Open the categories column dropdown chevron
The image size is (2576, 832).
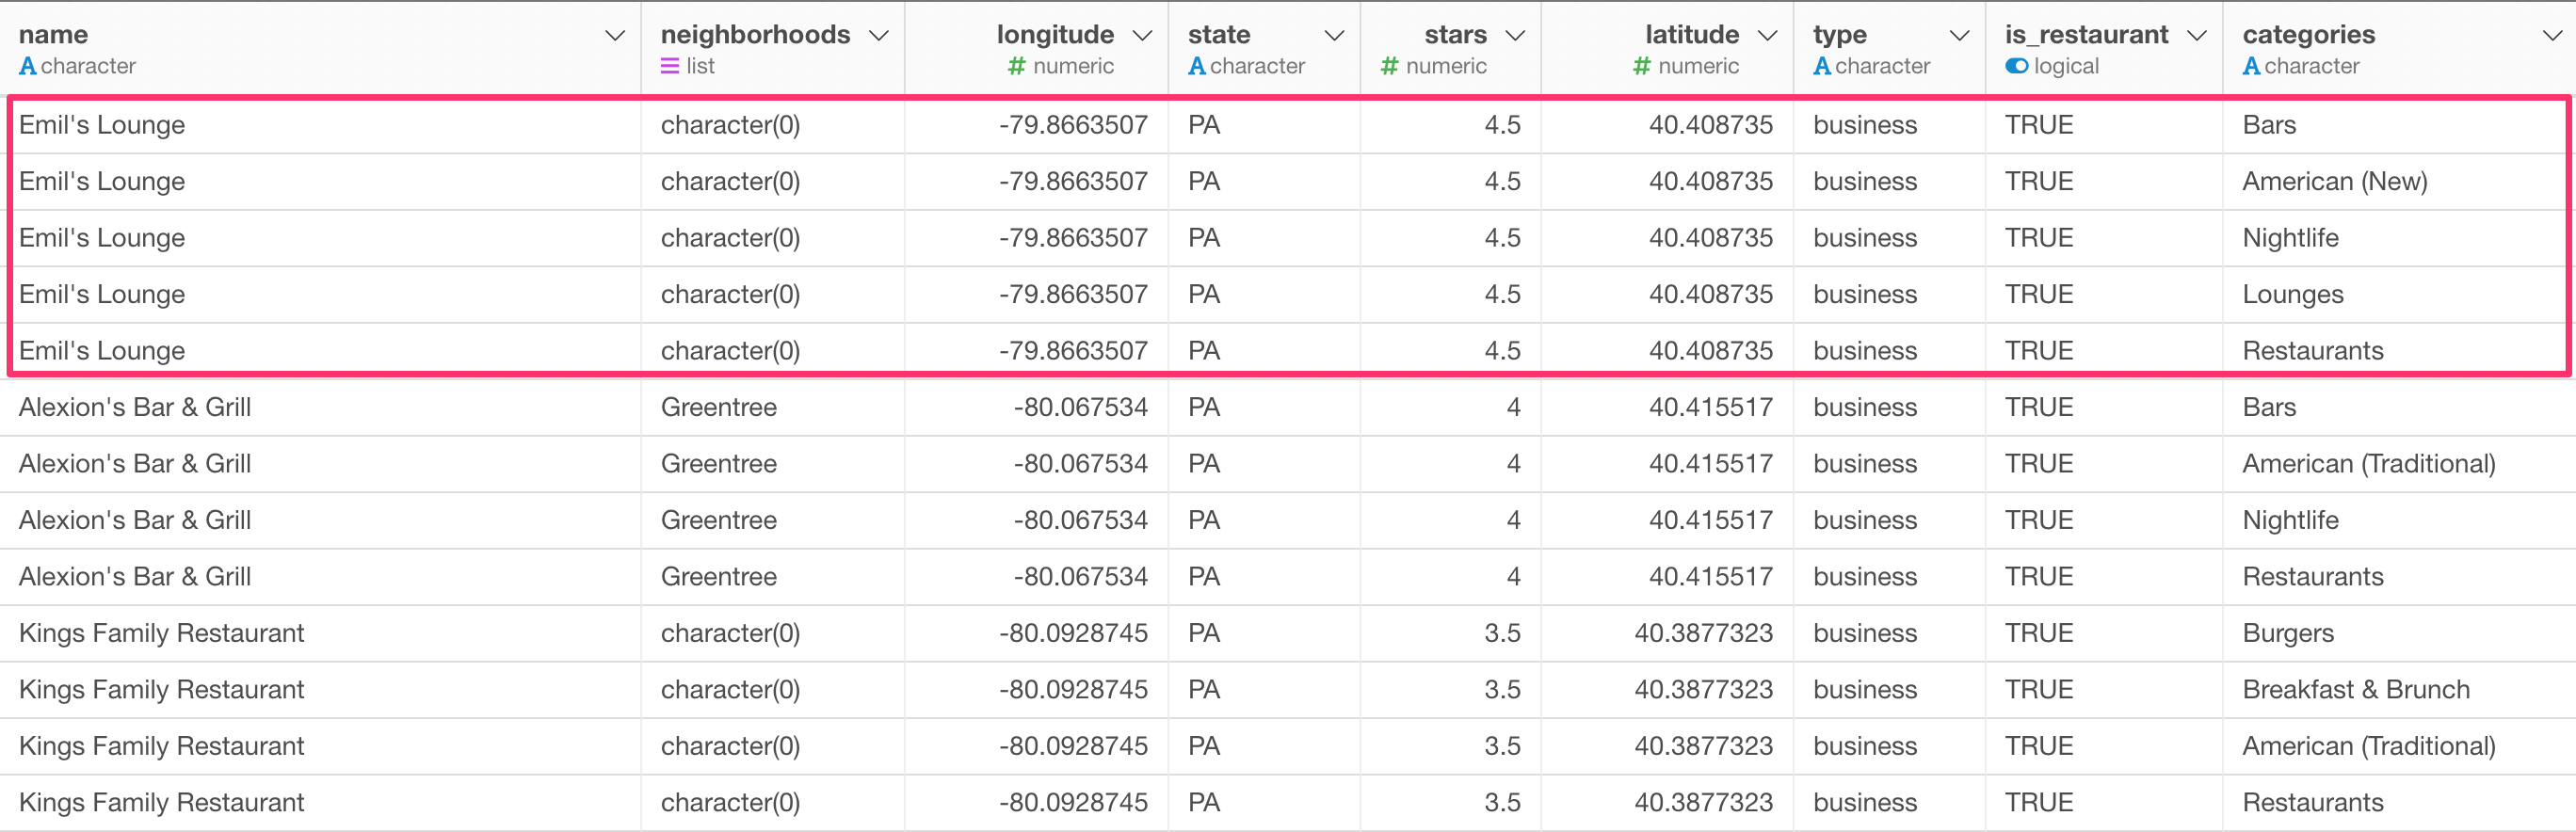click(x=2551, y=36)
